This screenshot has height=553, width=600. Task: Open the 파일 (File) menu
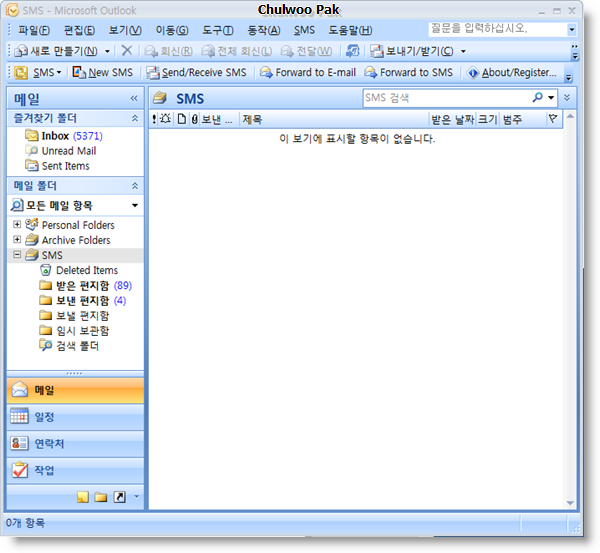34,30
